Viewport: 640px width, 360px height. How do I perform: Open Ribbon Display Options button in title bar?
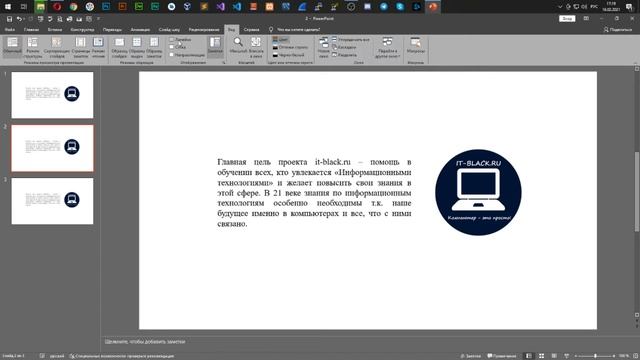(586, 19)
